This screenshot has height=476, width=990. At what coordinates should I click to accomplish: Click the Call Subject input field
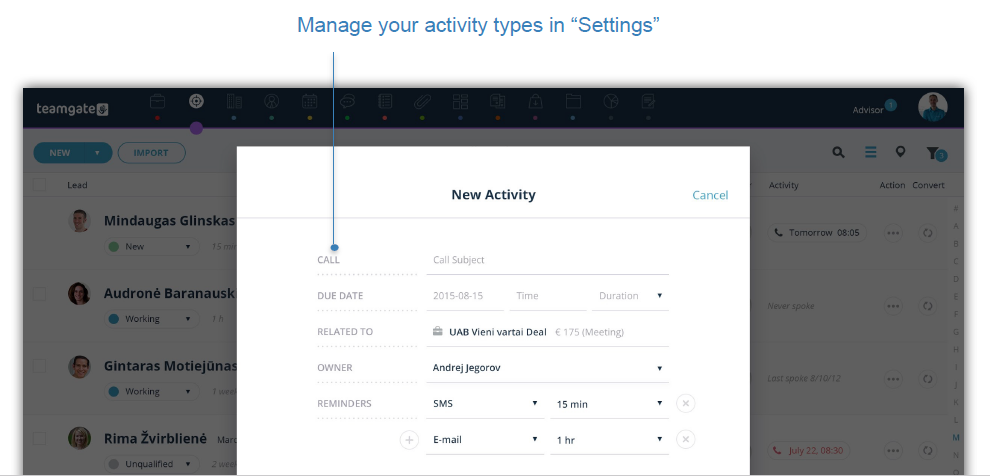pyautogui.click(x=547, y=260)
